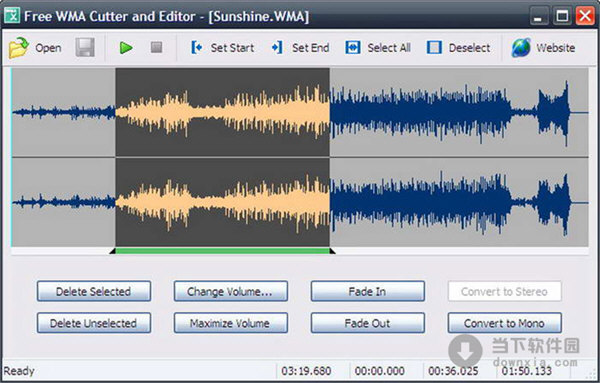Click the Deselect square icon
The width and height of the screenshot is (600, 383).
tap(434, 47)
